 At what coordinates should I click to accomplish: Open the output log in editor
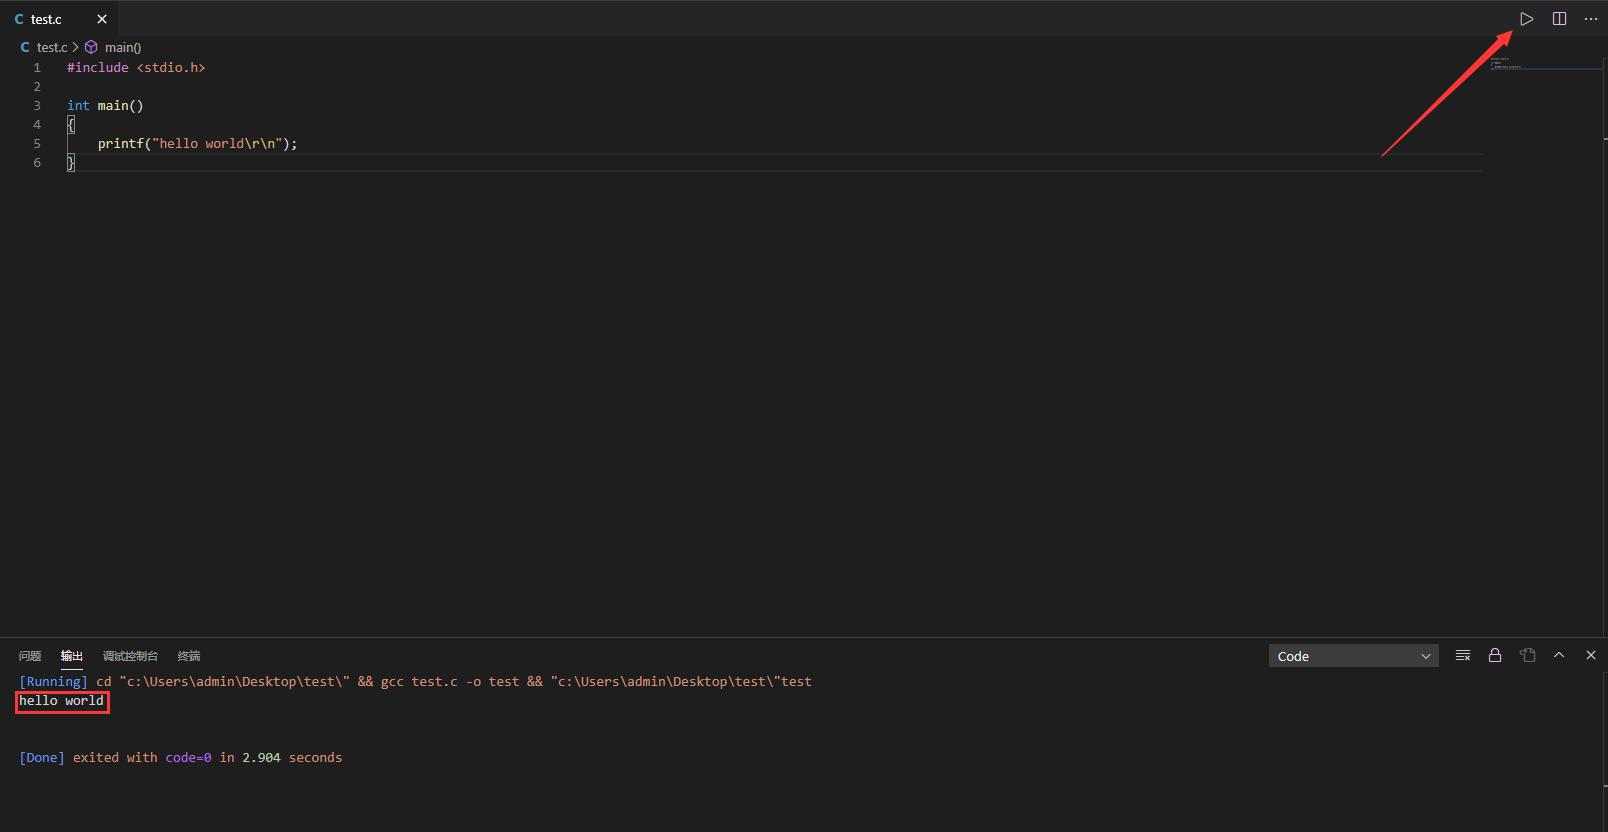click(x=1527, y=656)
